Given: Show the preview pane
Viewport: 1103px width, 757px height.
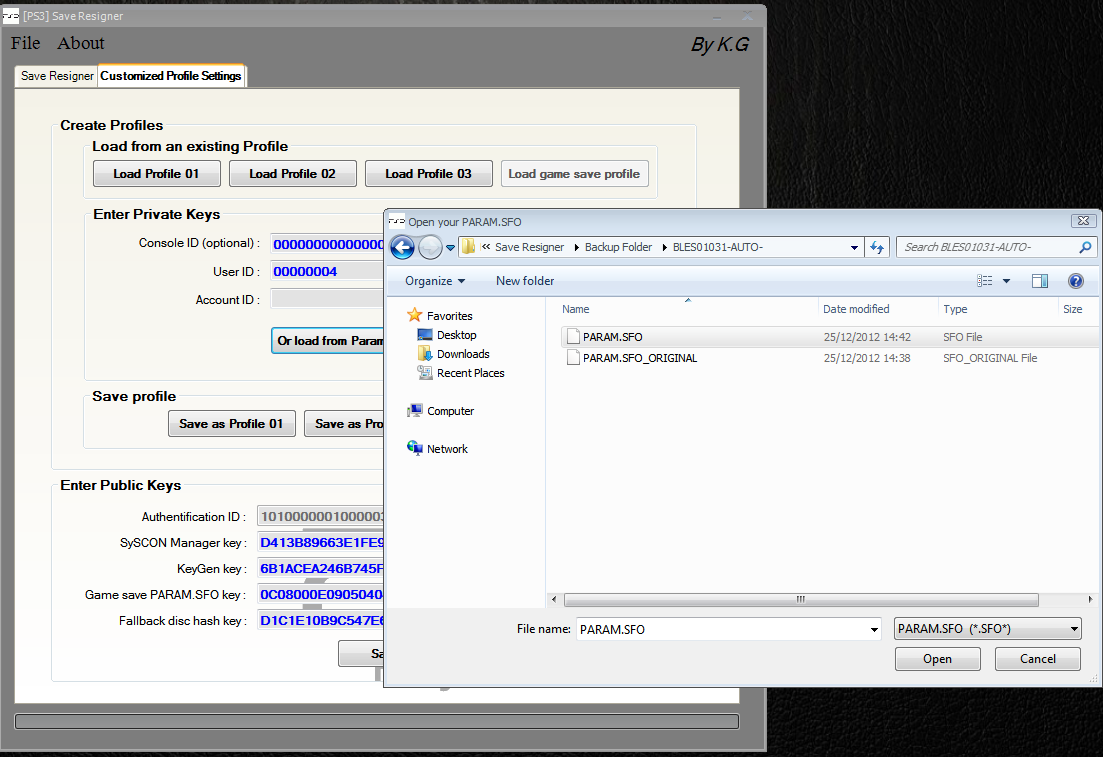Looking at the screenshot, I should coord(1040,281).
